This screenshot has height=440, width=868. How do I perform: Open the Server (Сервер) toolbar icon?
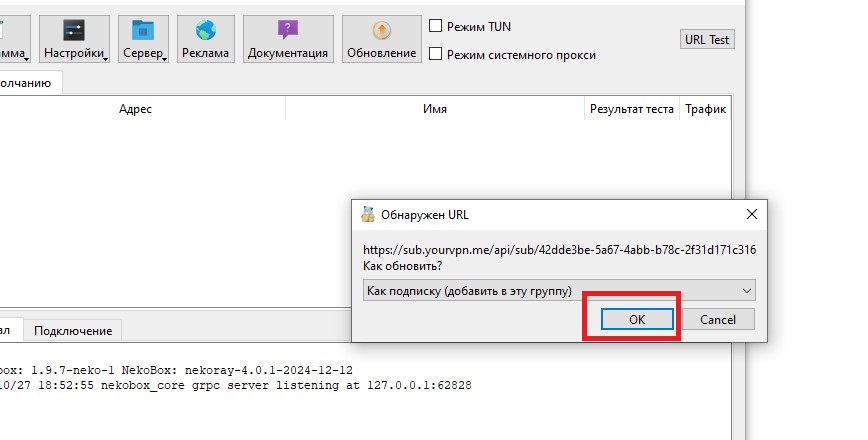pos(143,30)
